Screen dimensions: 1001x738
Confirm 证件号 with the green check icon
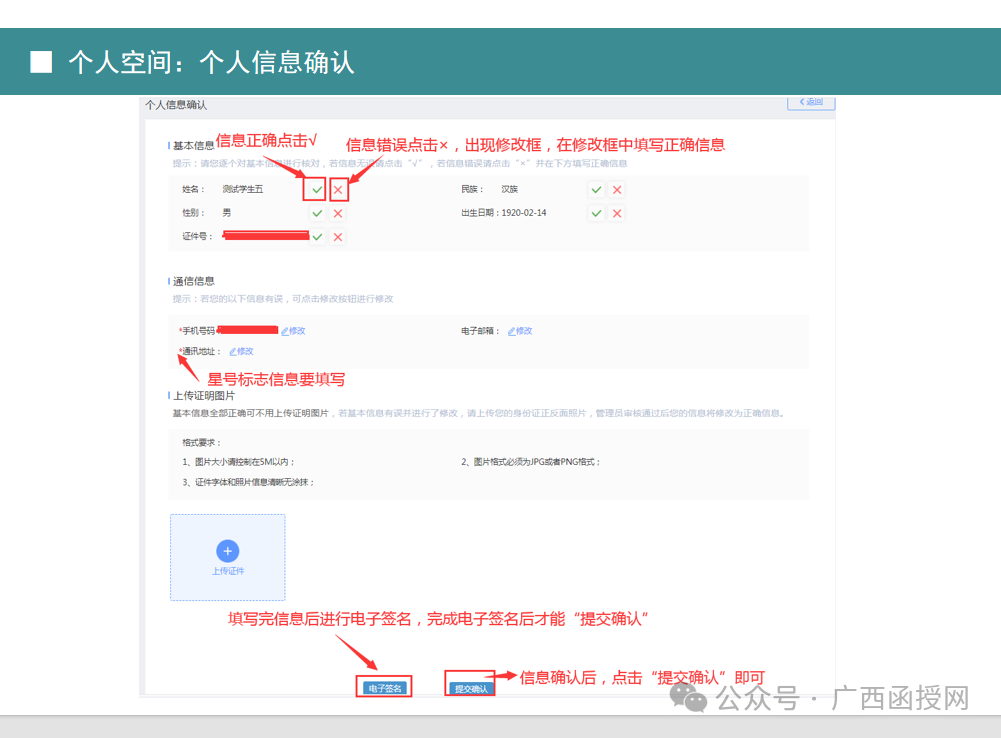pyautogui.click(x=318, y=236)
